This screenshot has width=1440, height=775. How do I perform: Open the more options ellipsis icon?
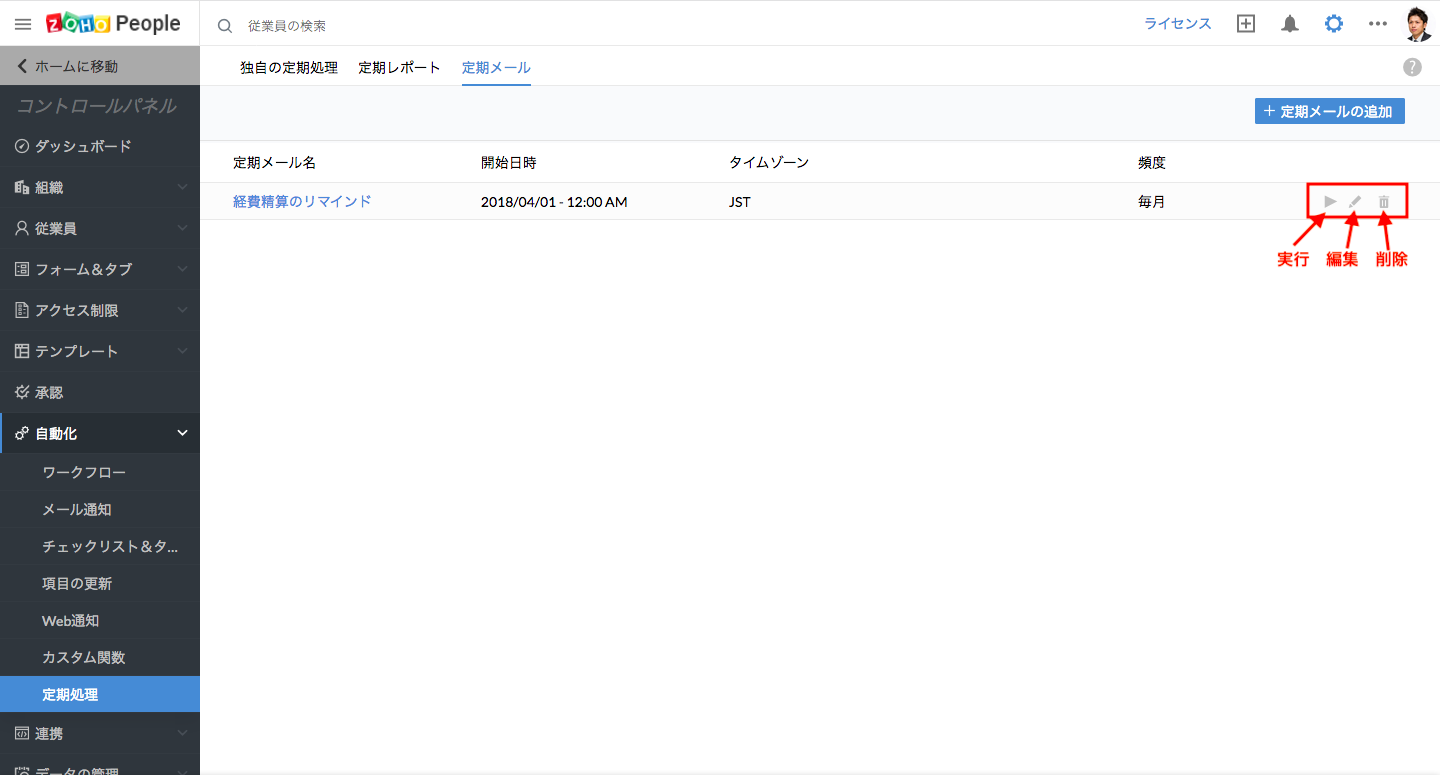click(x=1378, y=24)
